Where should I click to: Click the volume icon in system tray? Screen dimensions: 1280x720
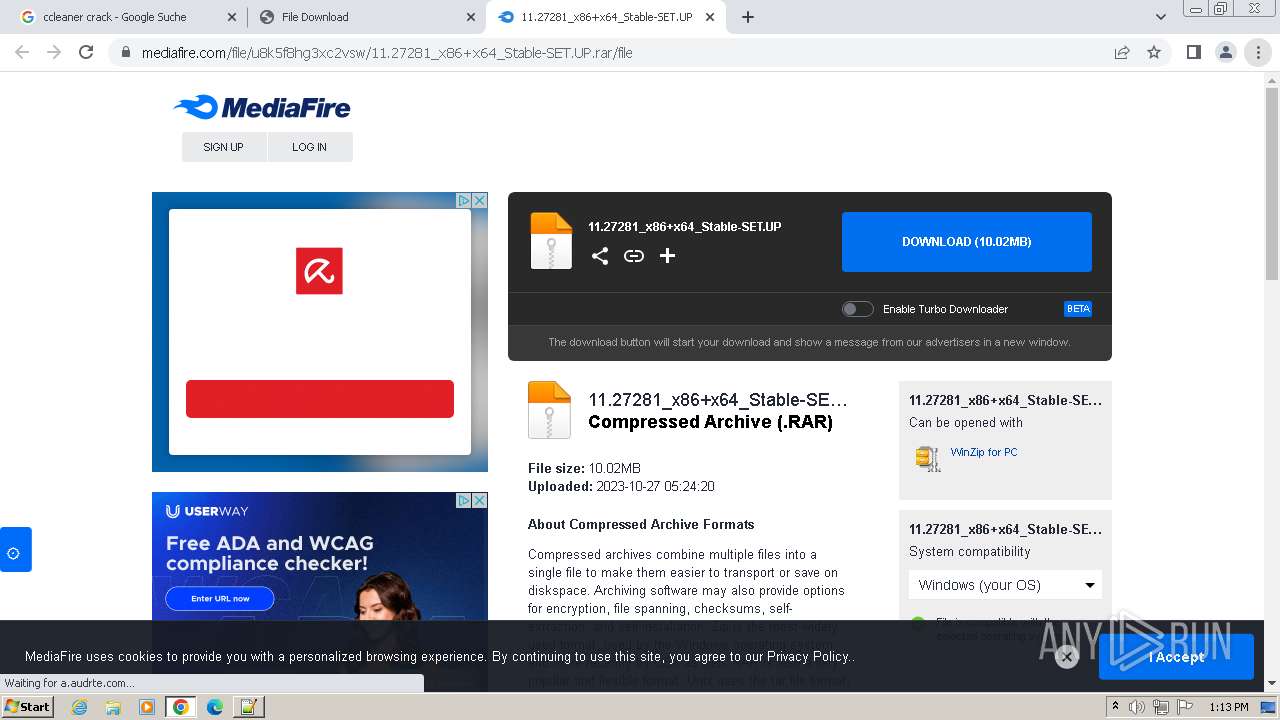tap(1137, 707)
